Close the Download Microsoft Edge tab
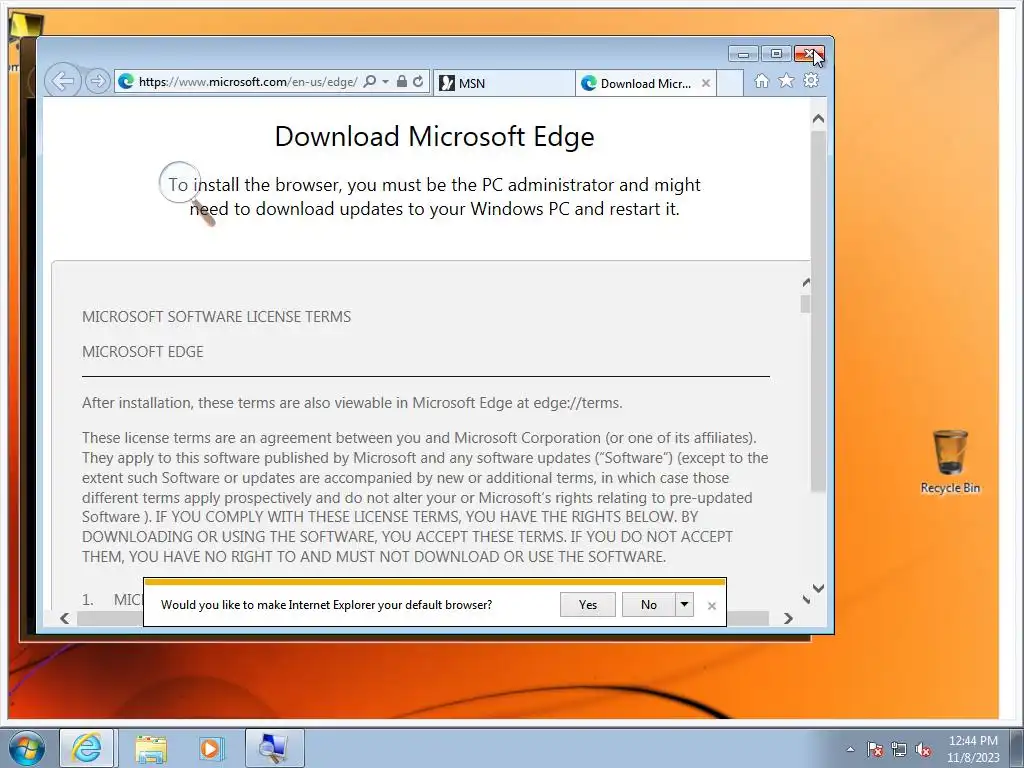Image resolution: width=1024 pixels, height=768 pixels. click(x=706, y=83)
